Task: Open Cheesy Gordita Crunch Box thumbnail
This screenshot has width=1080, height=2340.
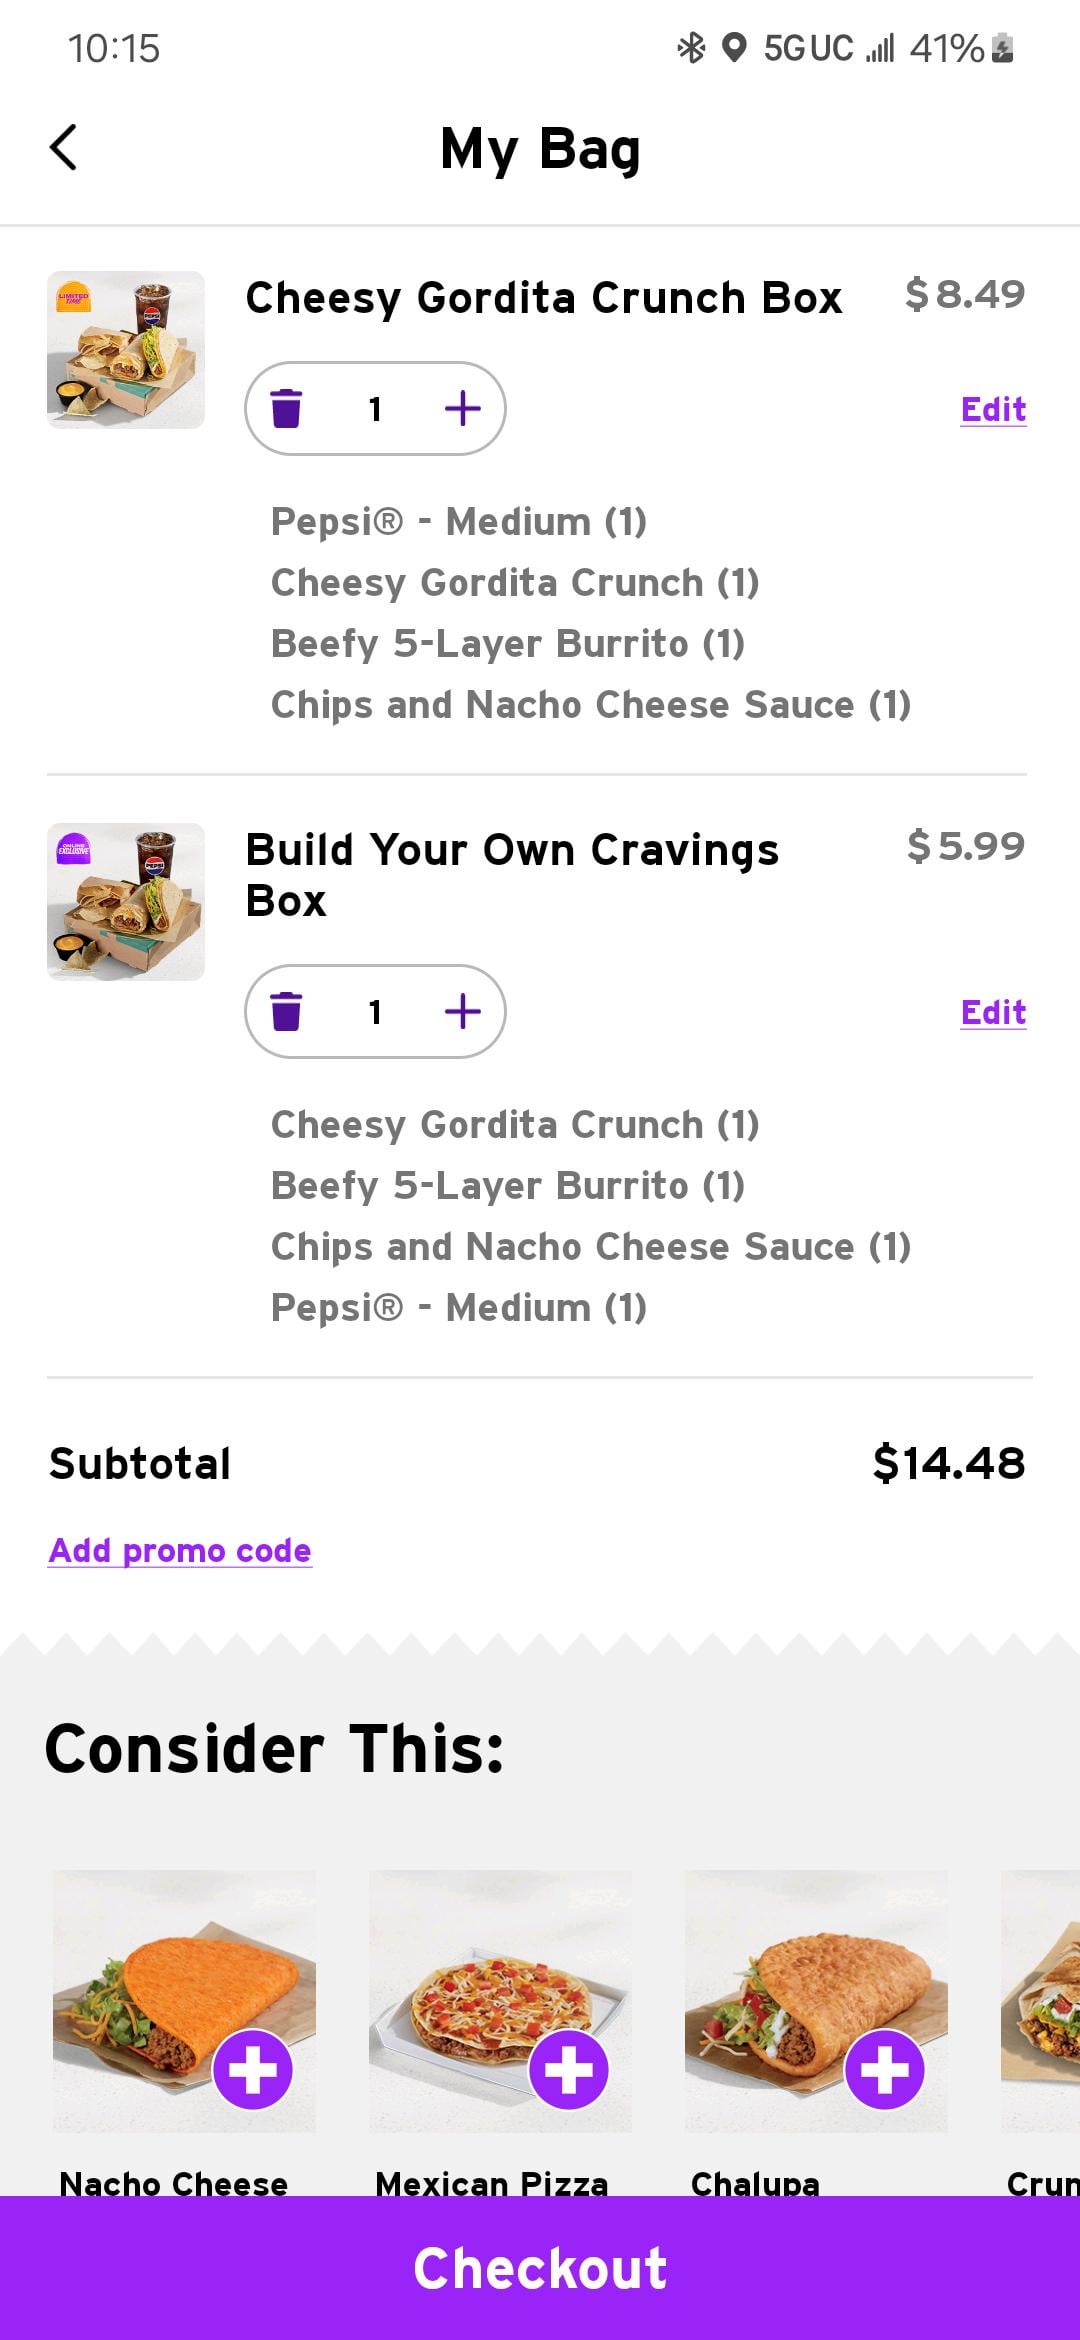Action: coord(126,350)
